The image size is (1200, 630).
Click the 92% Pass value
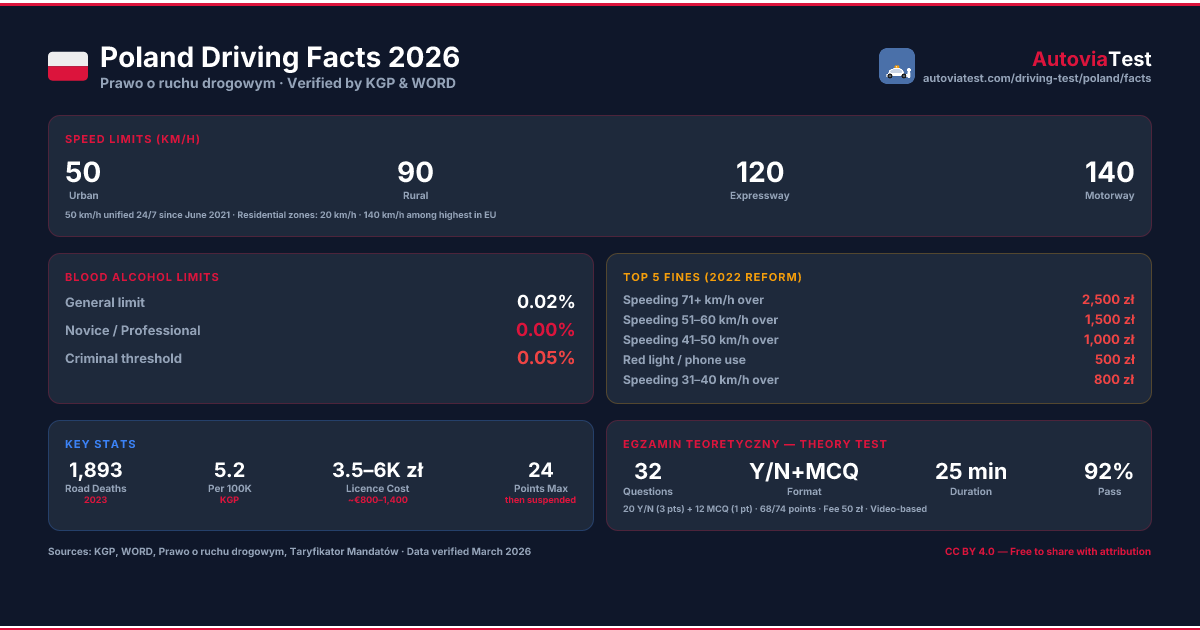1109,471
